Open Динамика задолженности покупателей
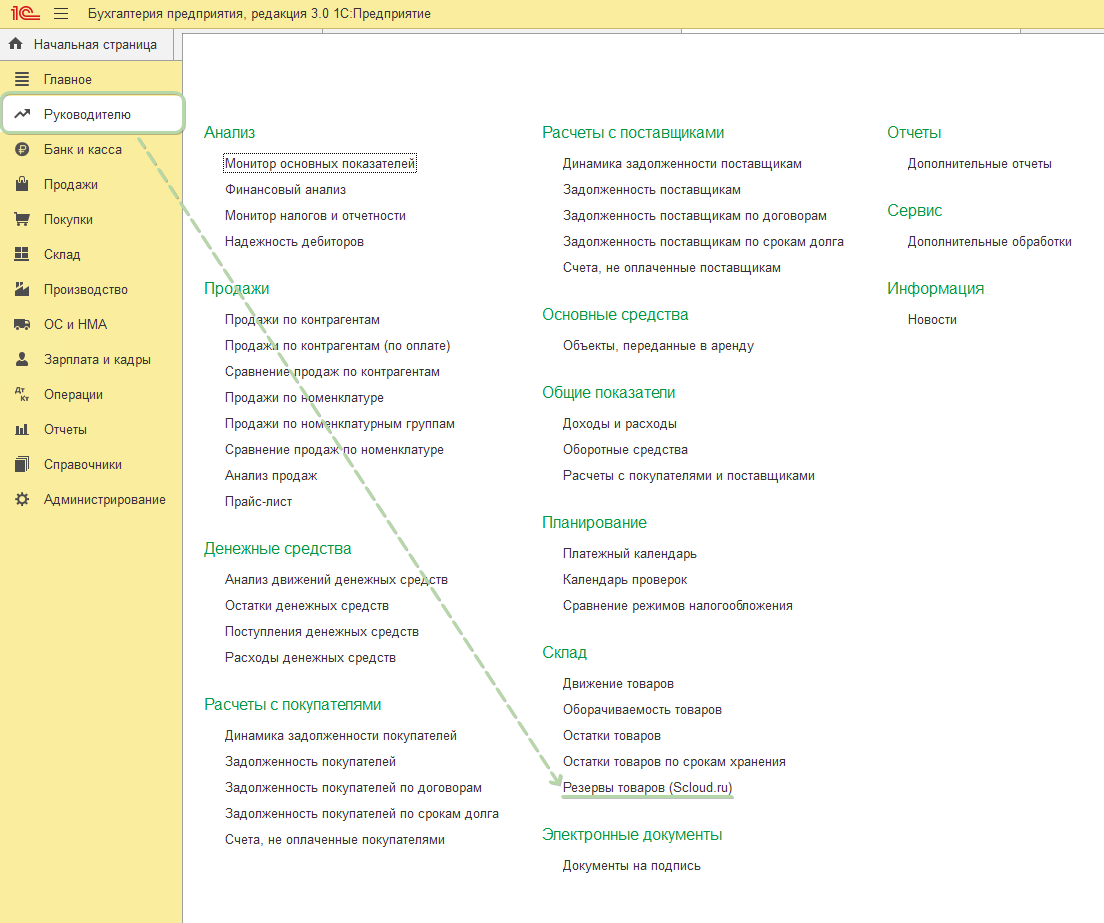 (x=341, y=736)
